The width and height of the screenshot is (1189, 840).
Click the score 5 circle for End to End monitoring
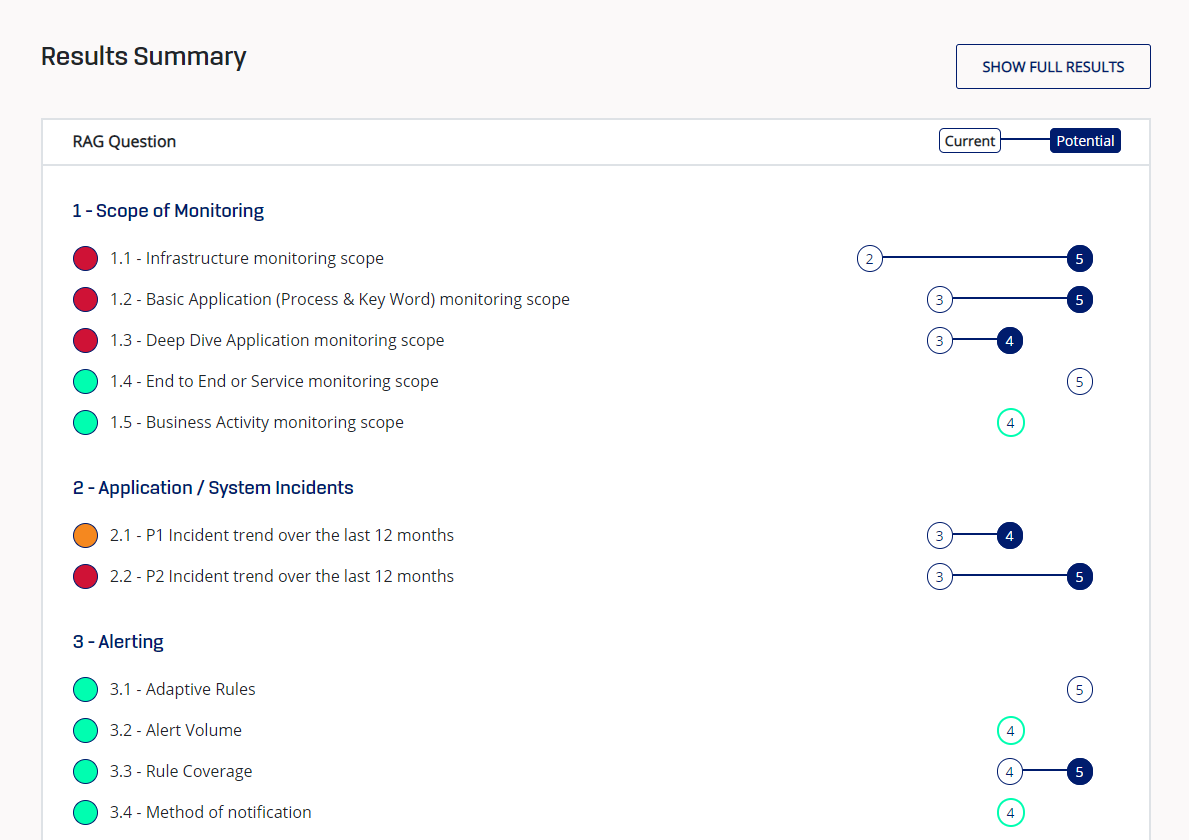1080,381
